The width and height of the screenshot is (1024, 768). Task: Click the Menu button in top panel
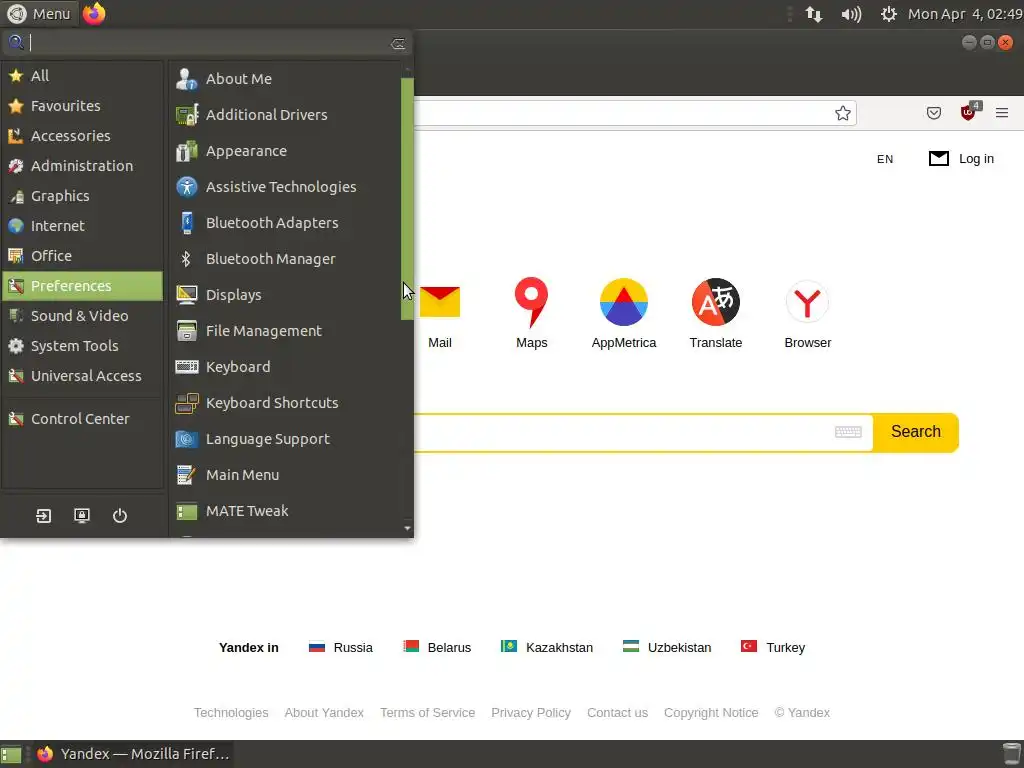39,14
